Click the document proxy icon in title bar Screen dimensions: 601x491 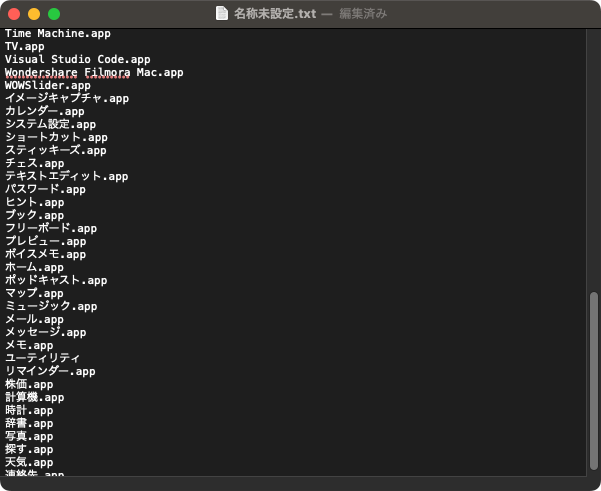click(222, 14)
